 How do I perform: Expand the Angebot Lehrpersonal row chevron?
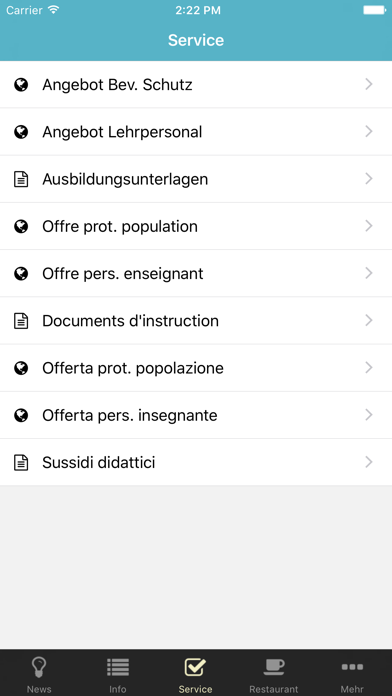click(x=368, y=131)
